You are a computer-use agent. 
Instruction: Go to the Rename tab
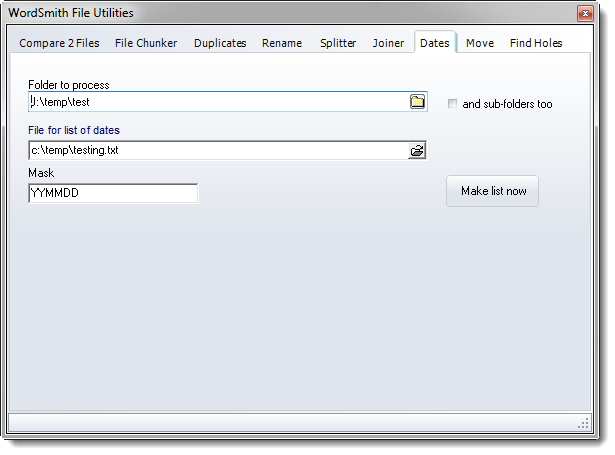pos(282,43)
